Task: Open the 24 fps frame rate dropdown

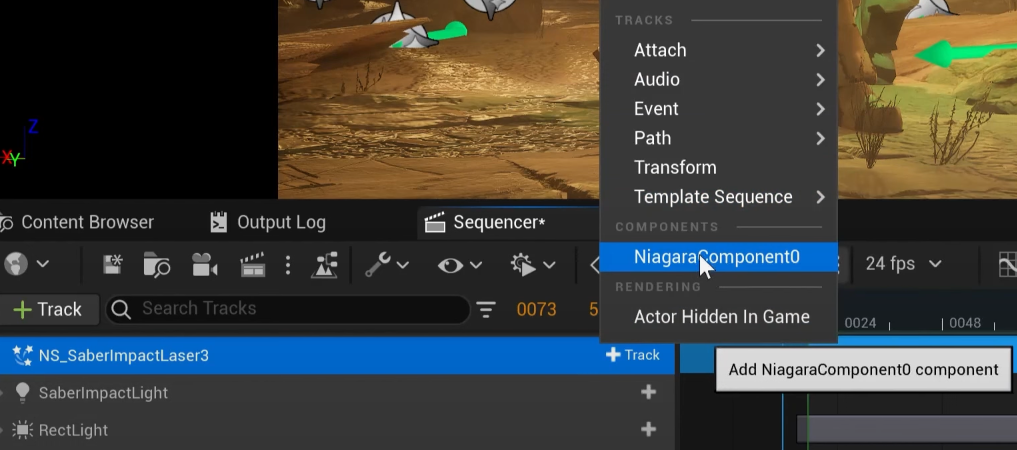Action: (903, 264)
